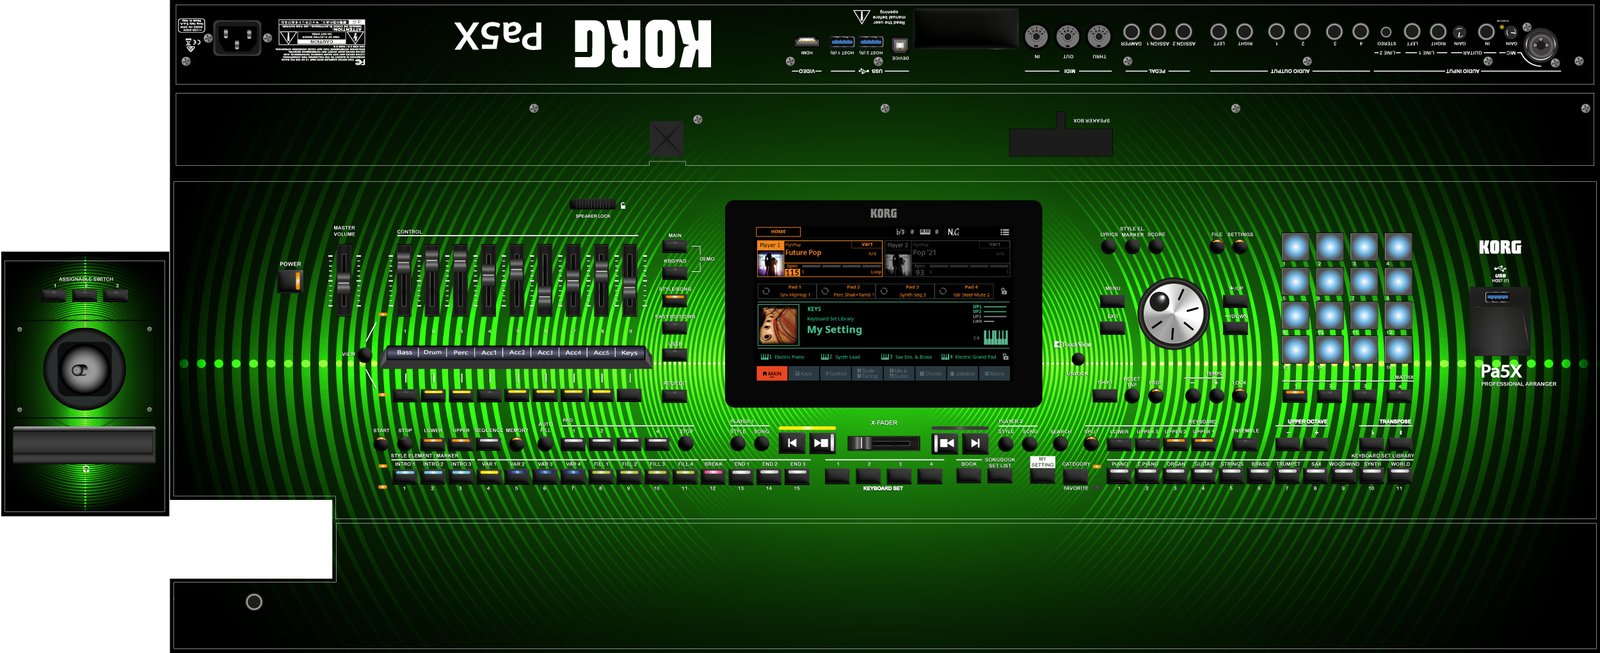Image resolution: width=1600 pixels, height=653 pixels.
Task: Toggle the SPLIT button
Action: coord(1091,443)
